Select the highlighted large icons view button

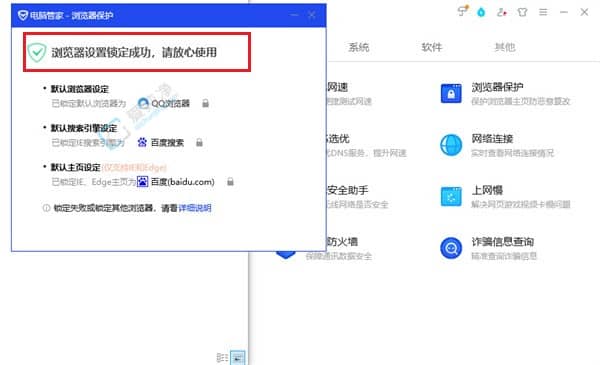pyautogui.click(x=238, y=358)
